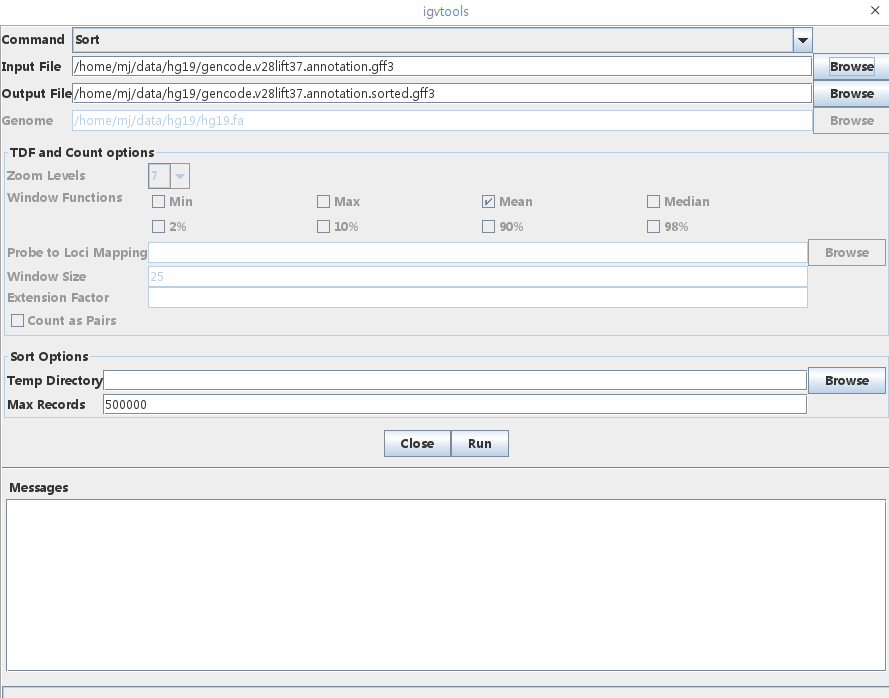Enable the 98% window function

coord(653,226)
